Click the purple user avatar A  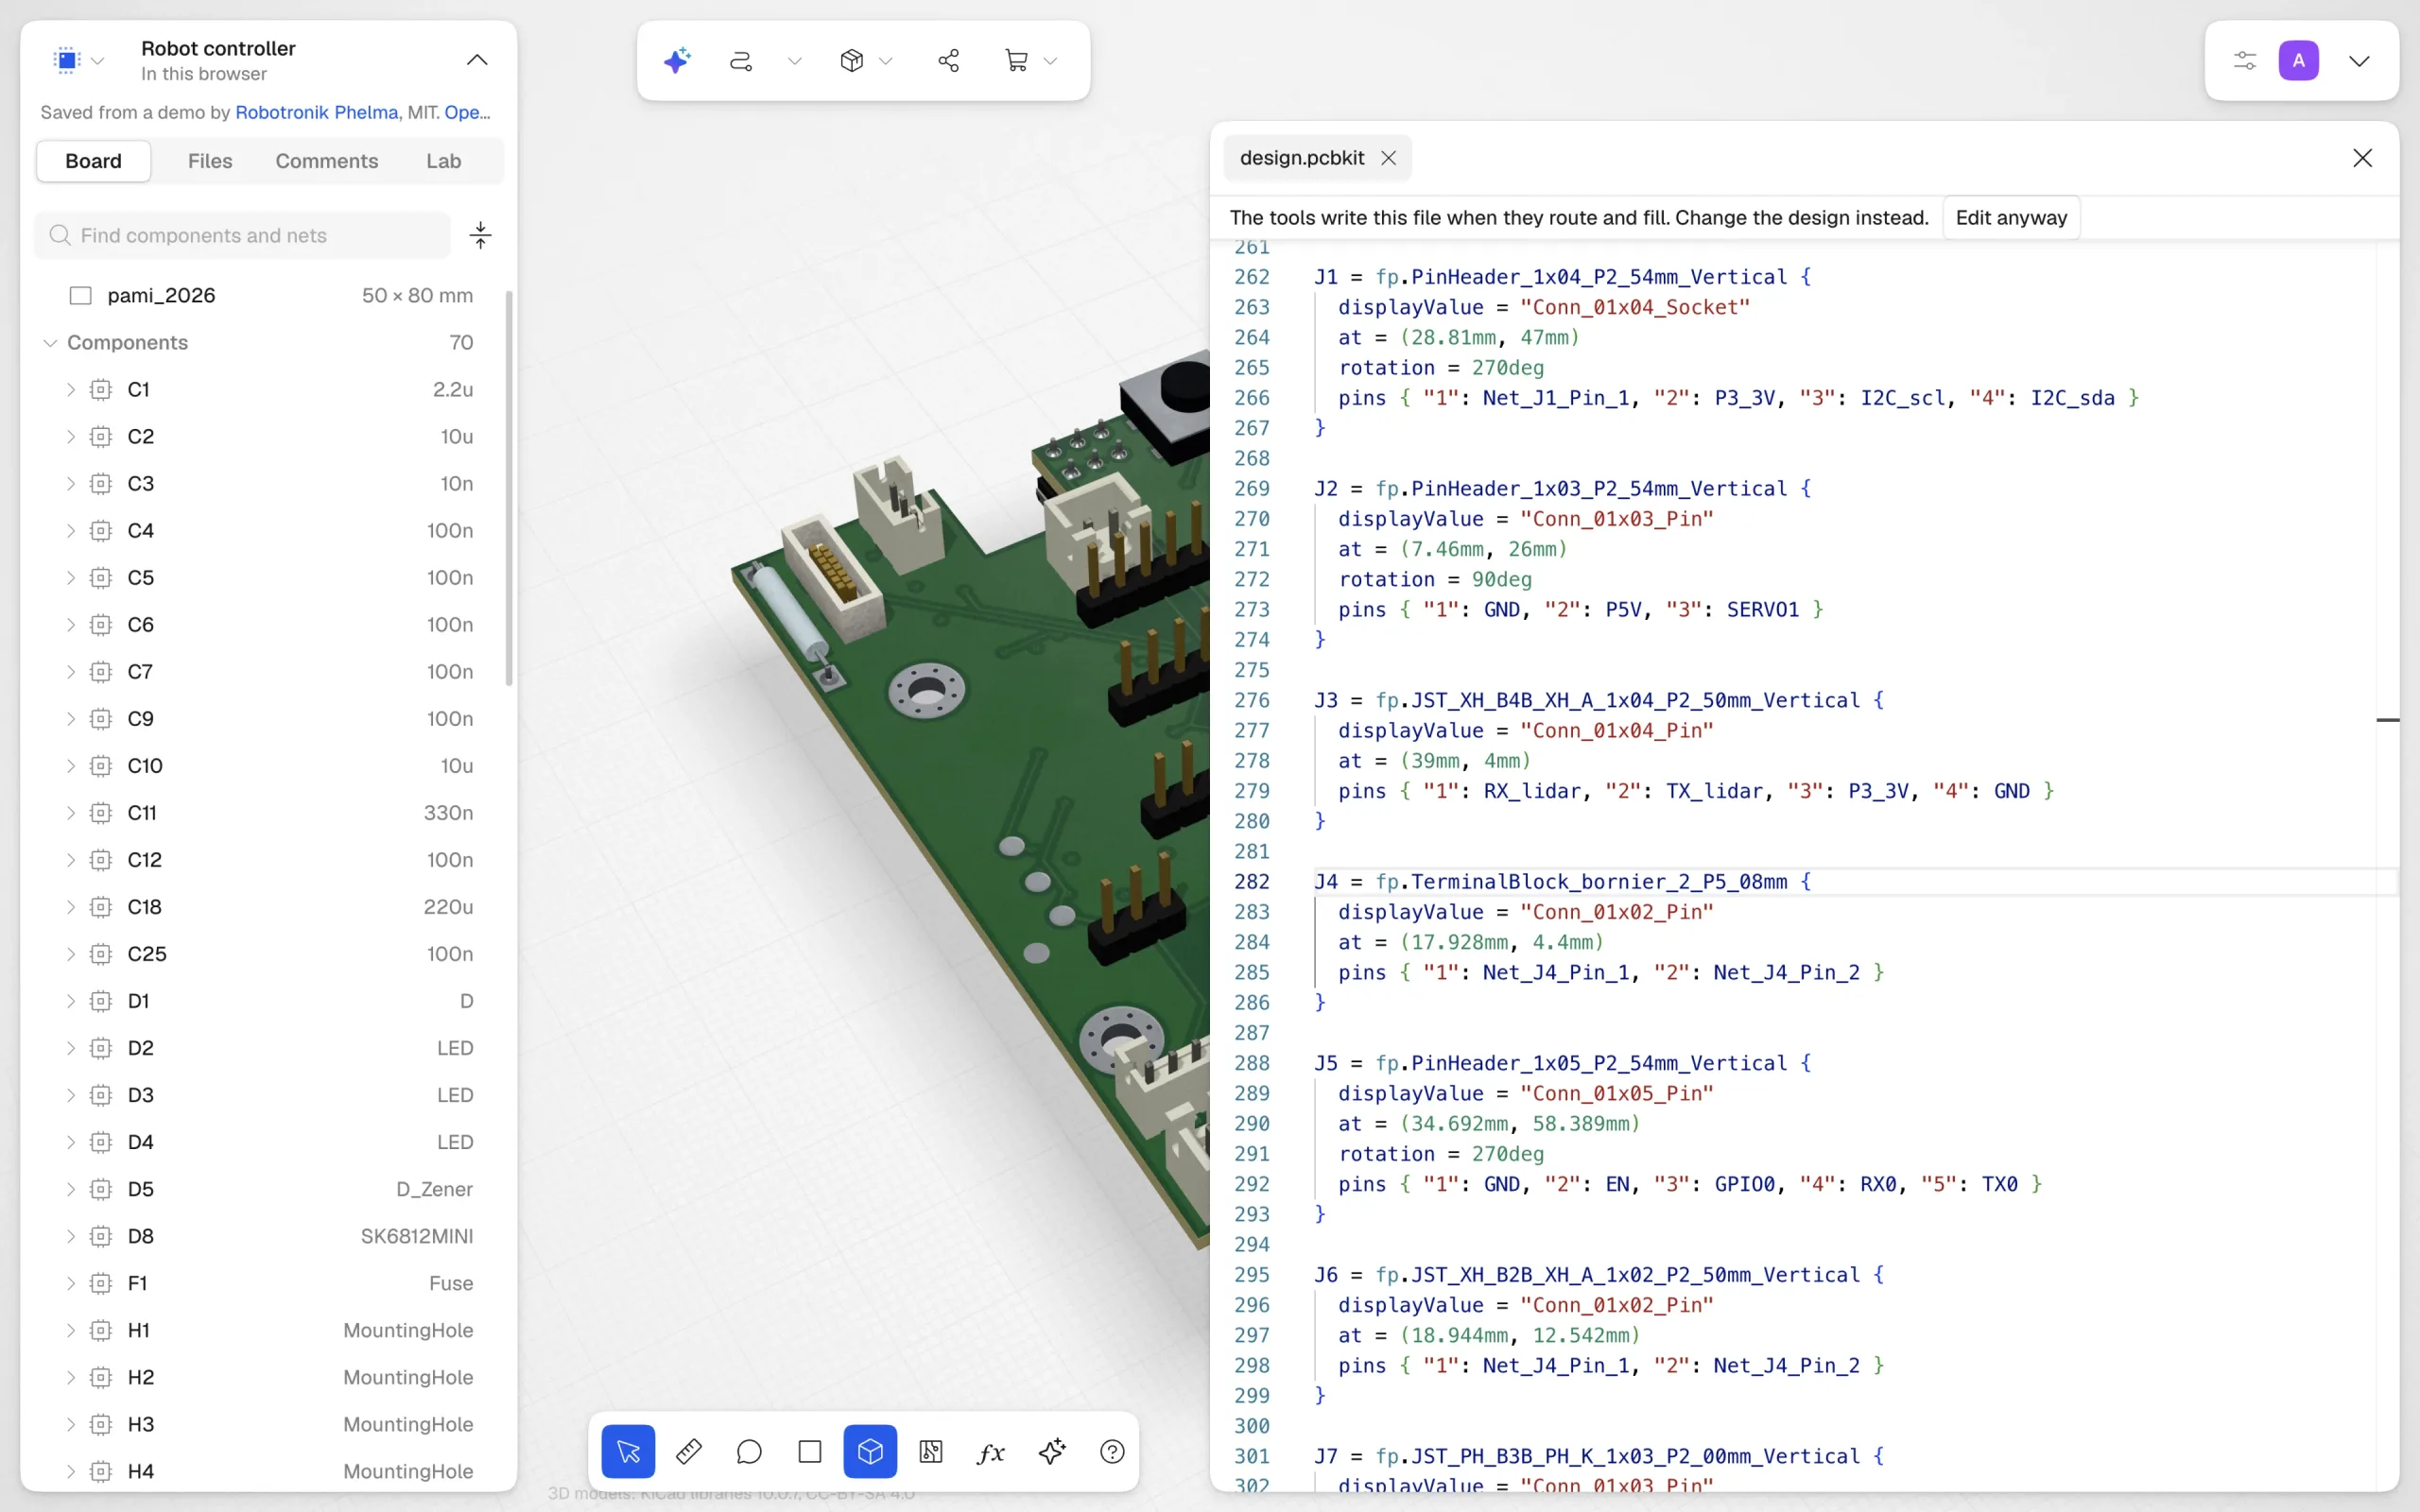coord(2299,61)
